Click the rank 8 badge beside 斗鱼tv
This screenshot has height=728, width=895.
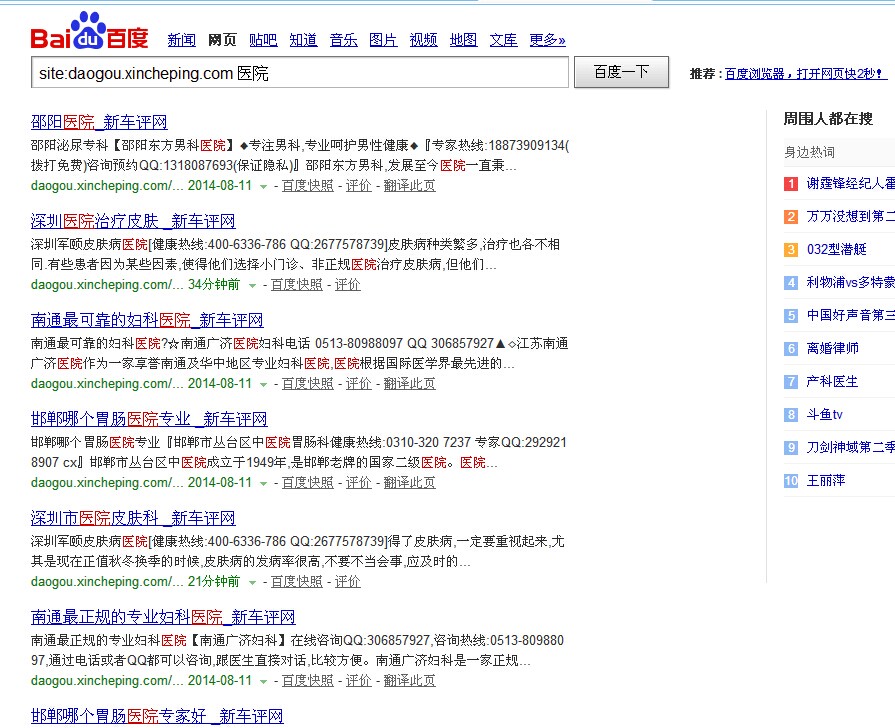[x=790, y=415]
